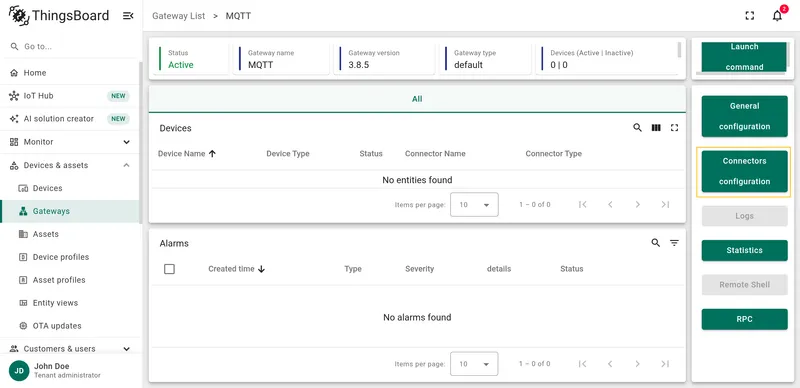Click the status cards scrollbar
The height and width of the screenshot is (388, 800).
pyautogui.click(x=679, y=50)
